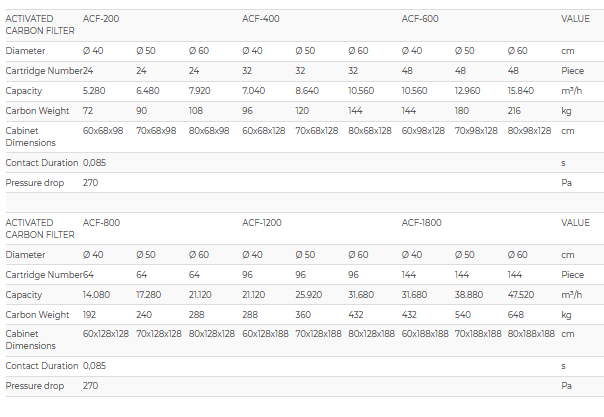Click the ACF-200 column header
The image size is (604, 417).
101,18
